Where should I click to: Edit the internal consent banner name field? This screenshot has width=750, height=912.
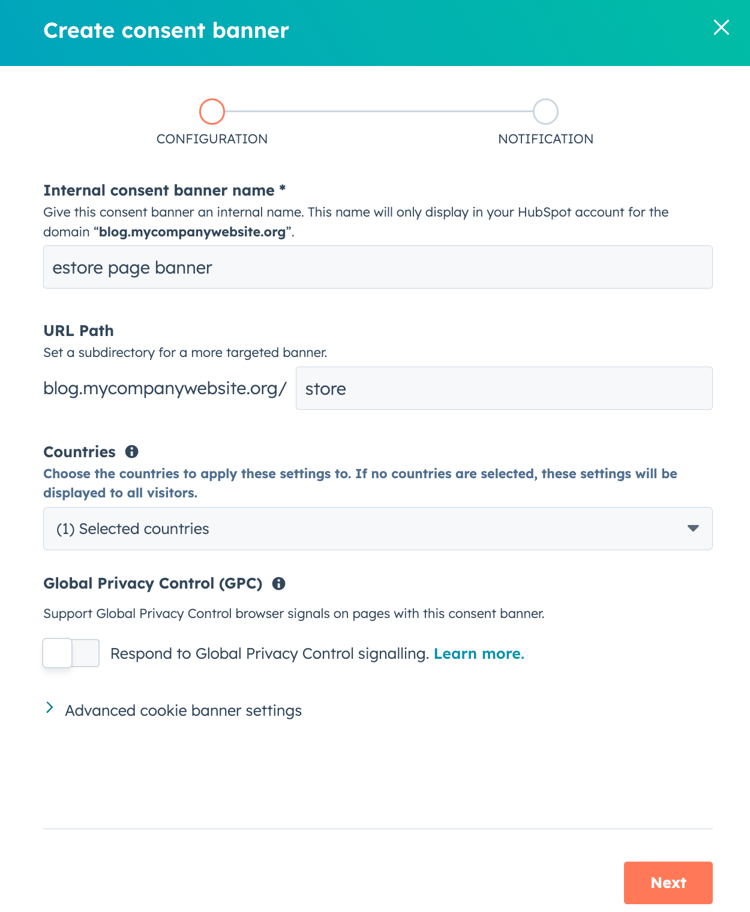click(377, 267)
